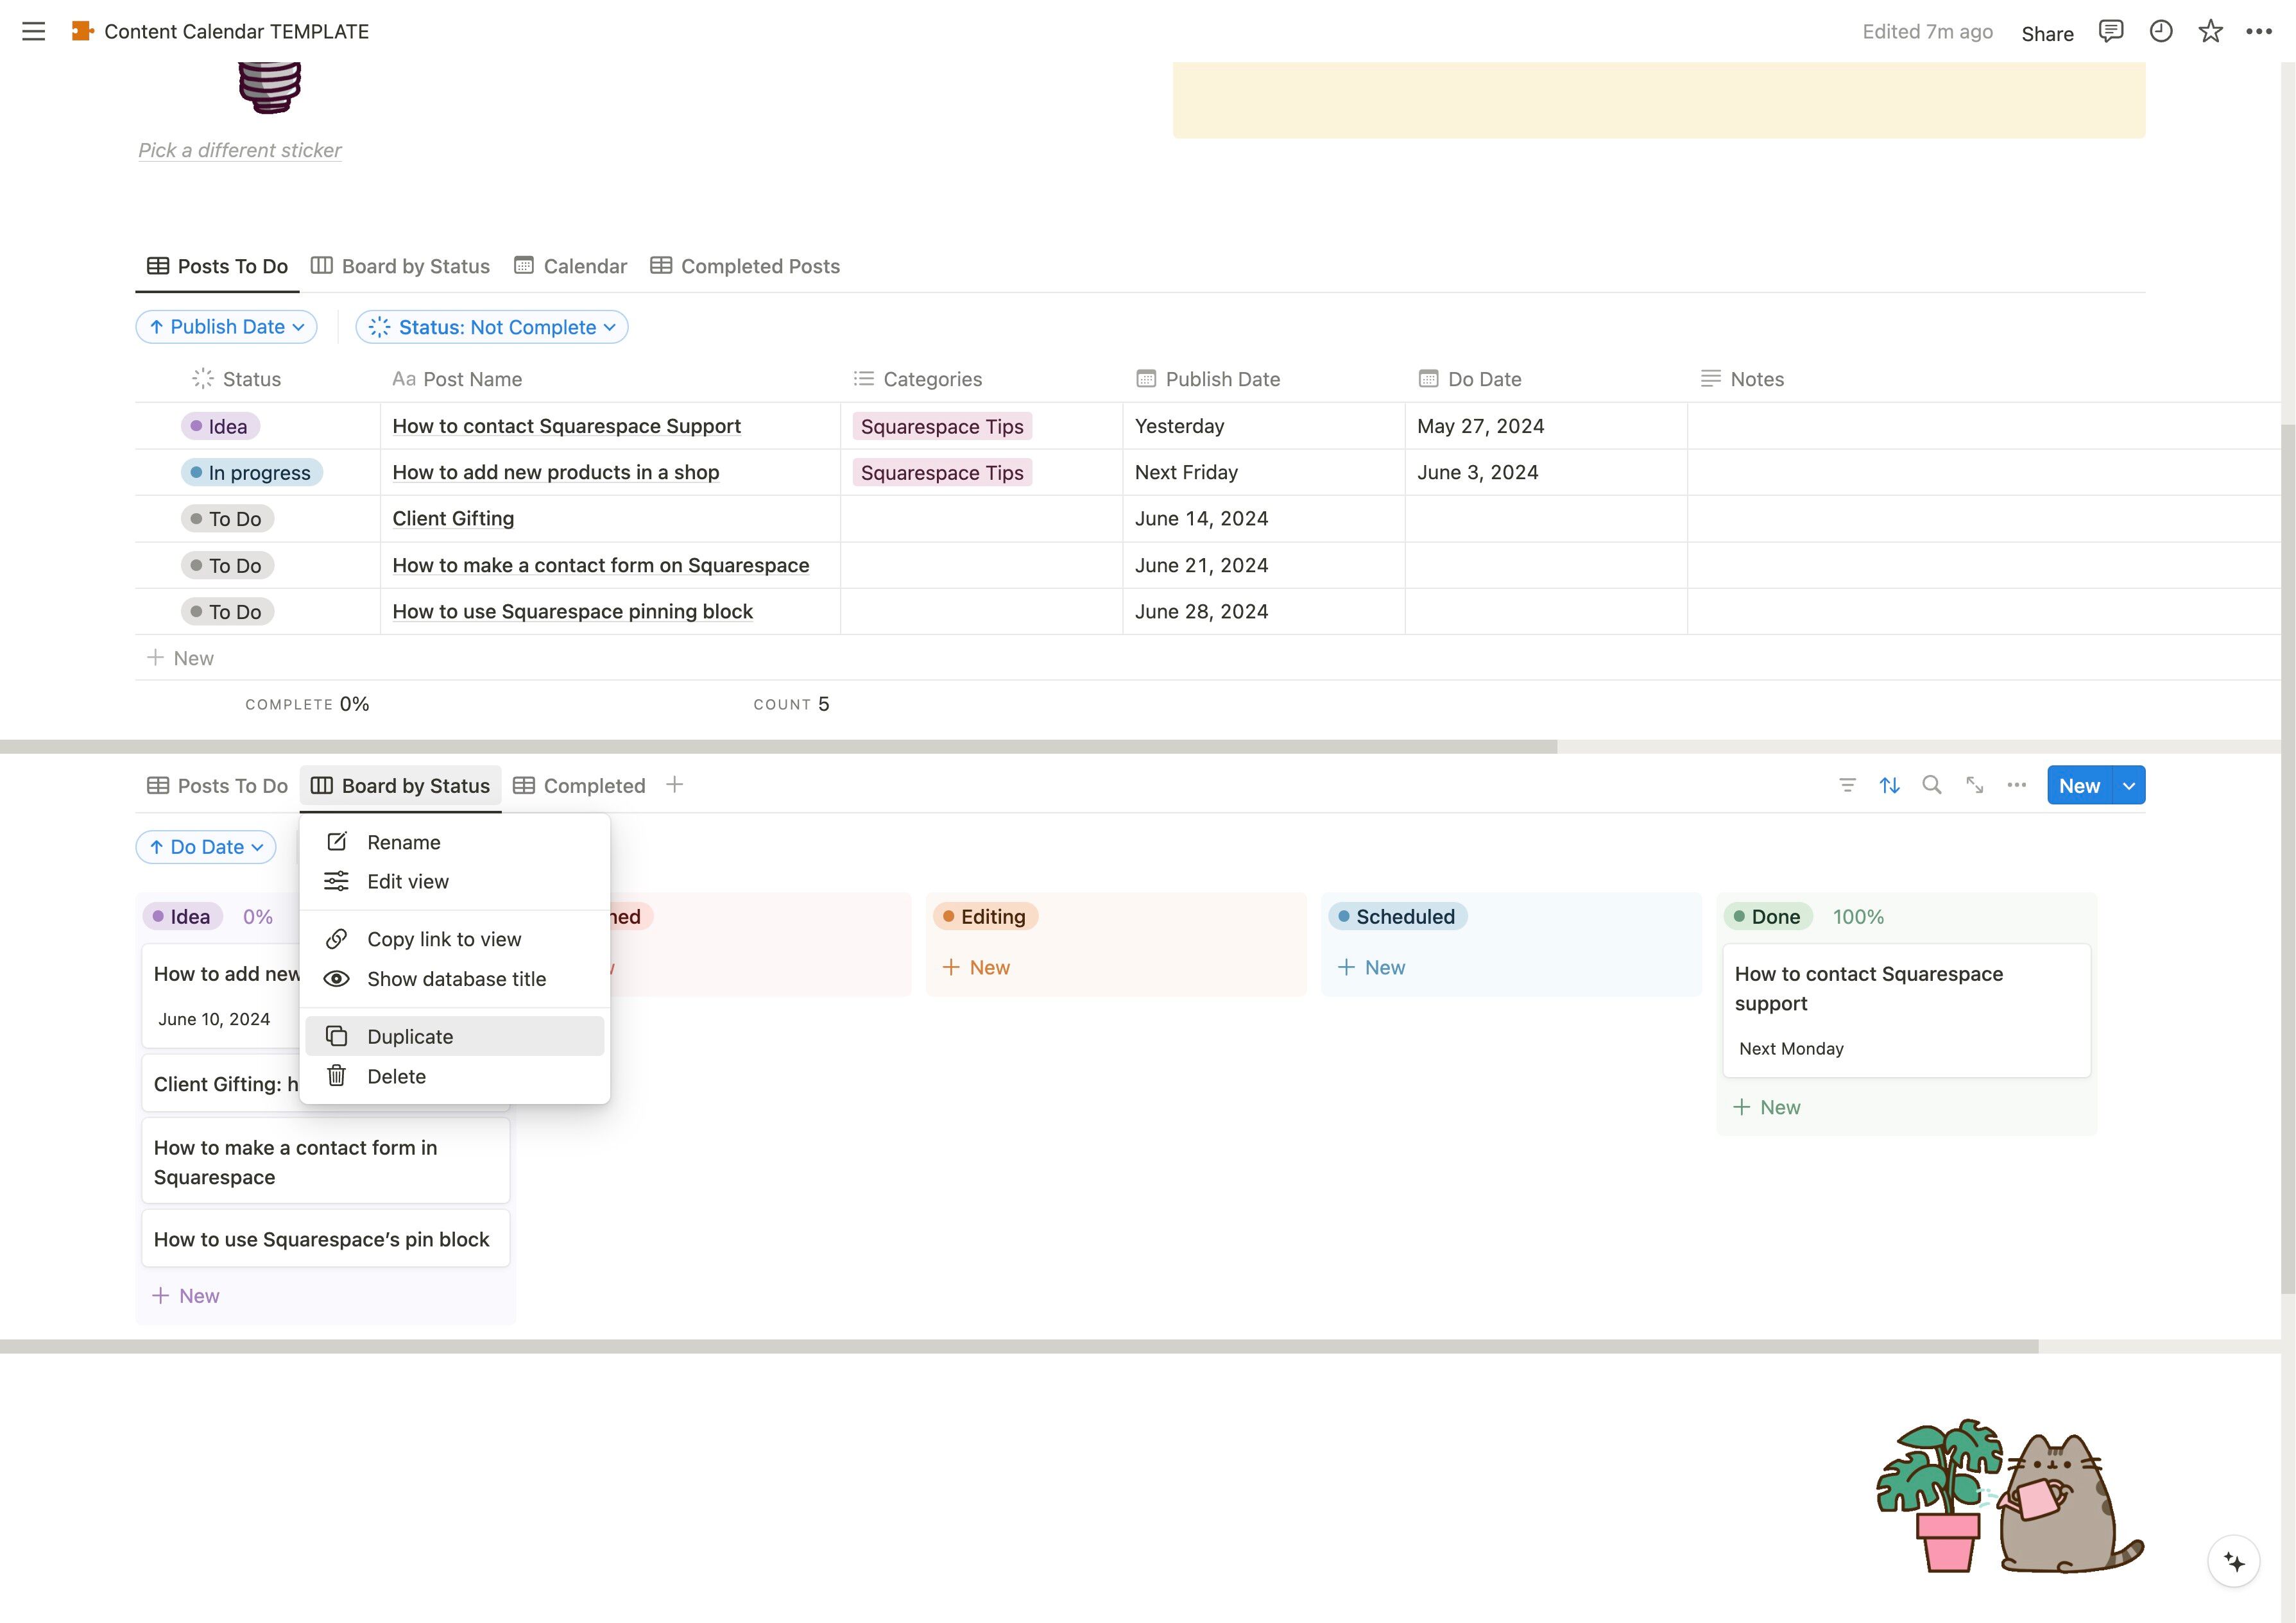Expand the Publish Date sort pill
This screenshot has width=2296, height=1623.
226,327
